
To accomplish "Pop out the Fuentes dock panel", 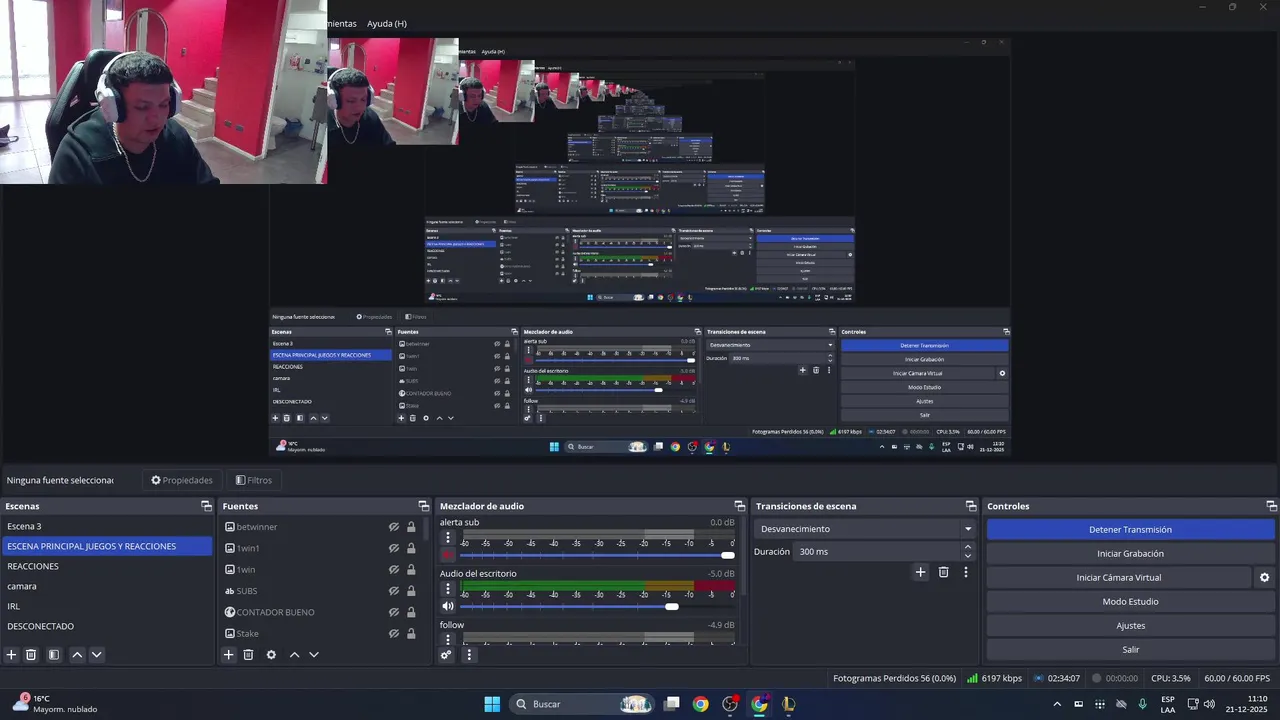I will click(x=423, y=506).
